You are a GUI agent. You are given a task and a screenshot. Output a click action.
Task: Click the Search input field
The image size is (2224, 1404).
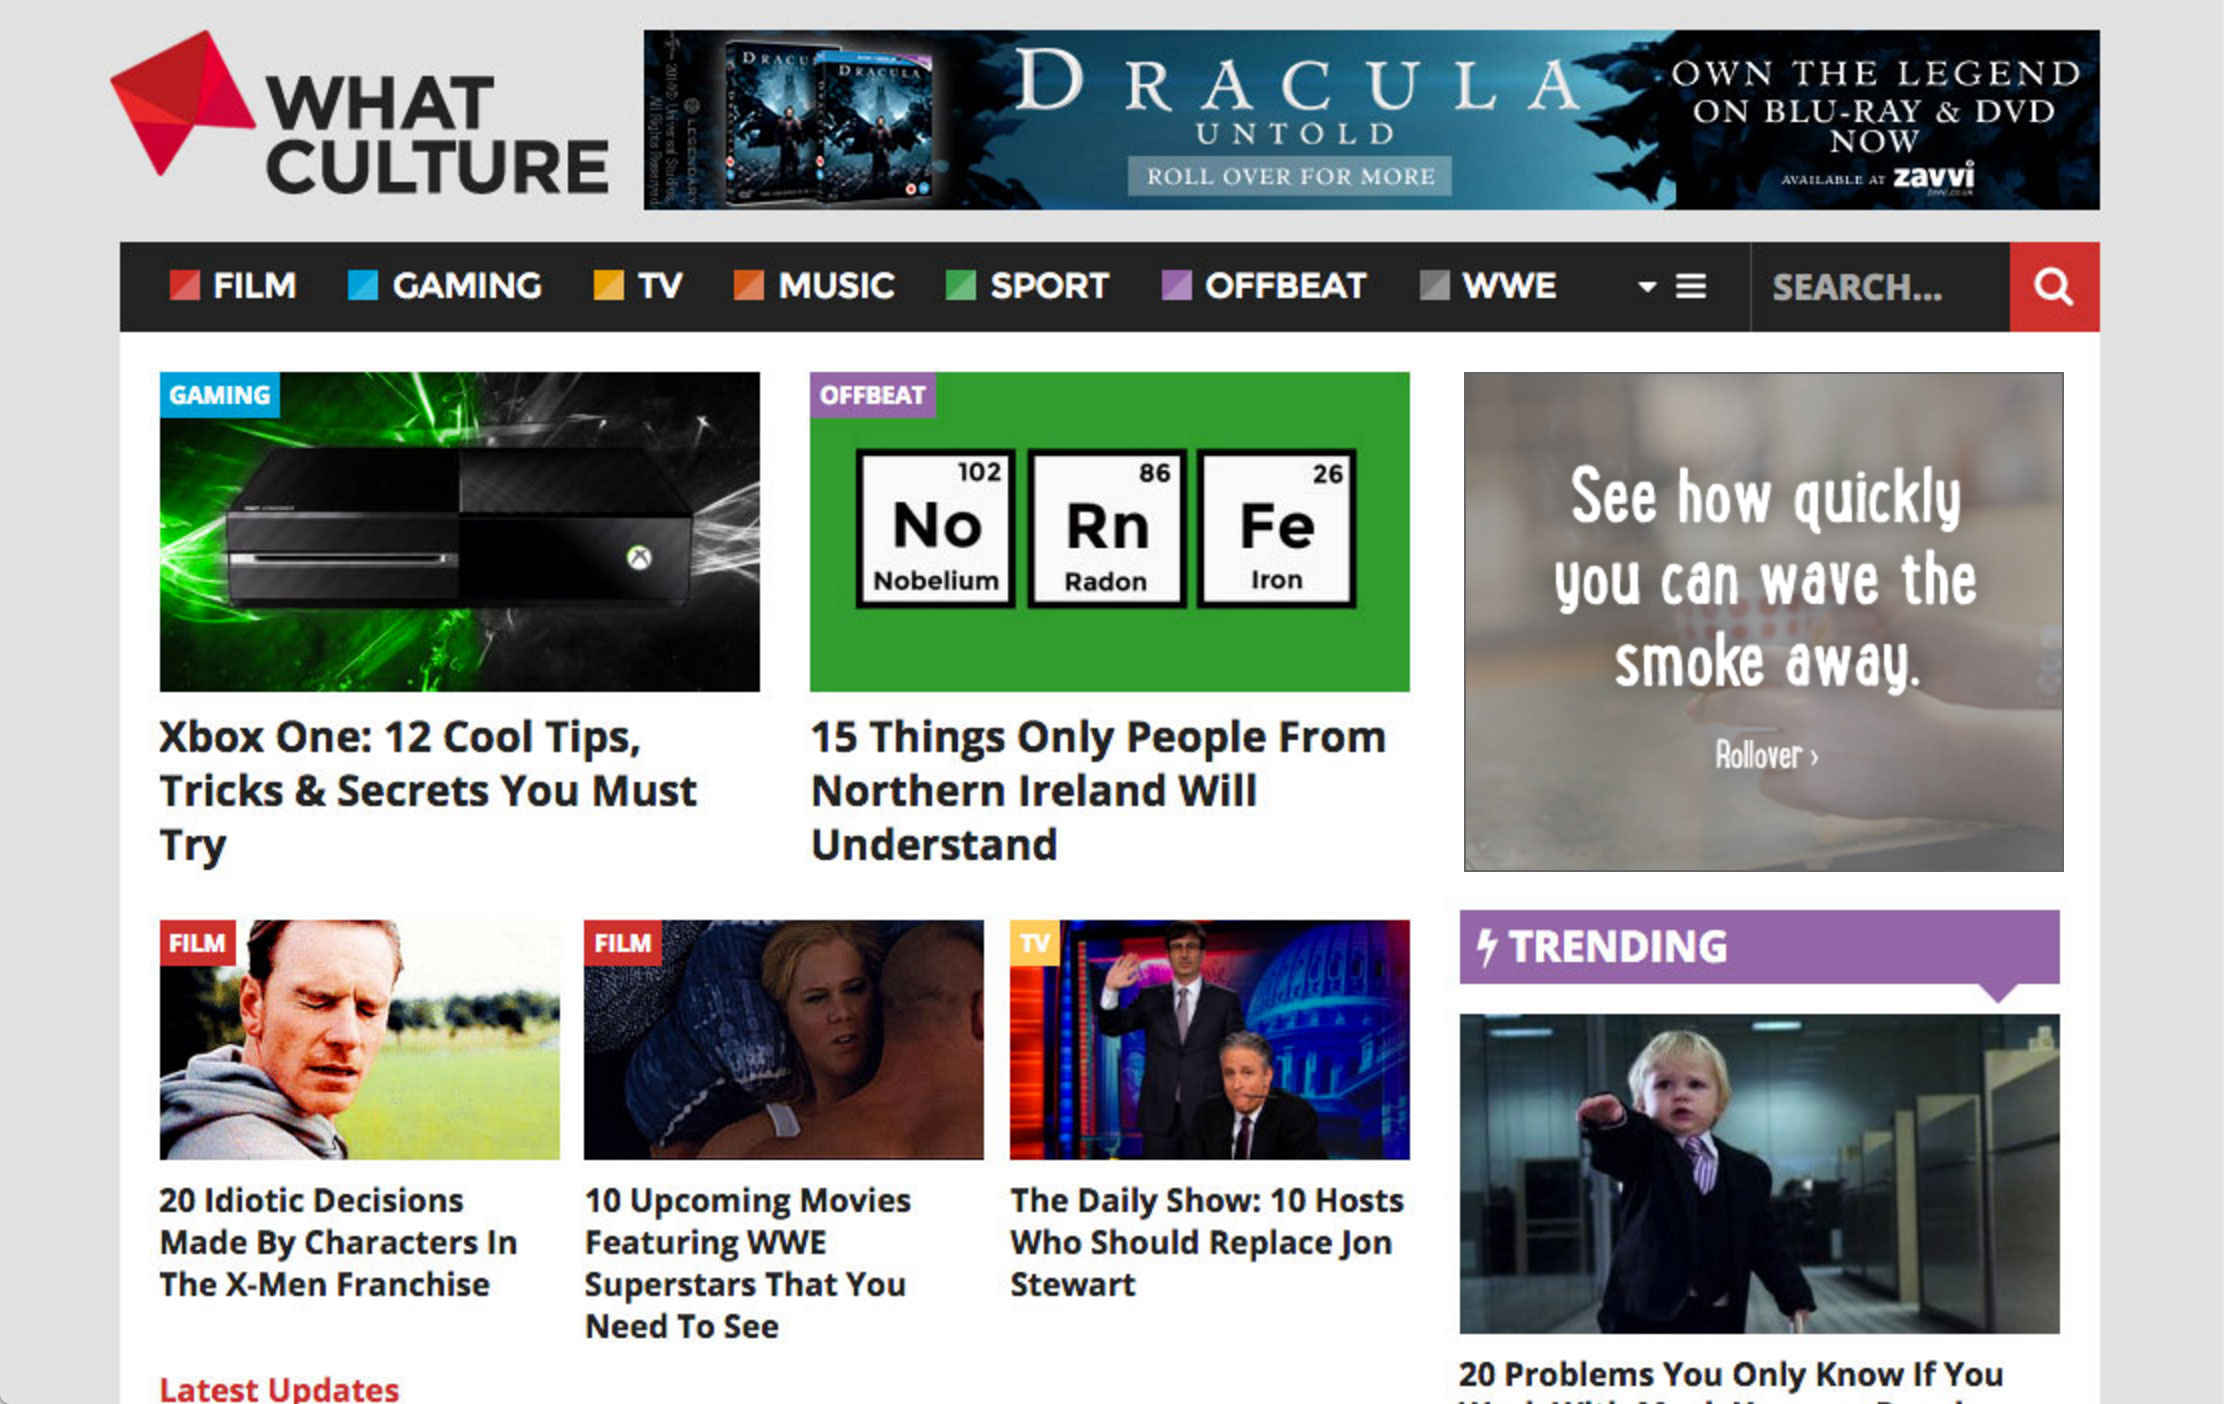1880,287
